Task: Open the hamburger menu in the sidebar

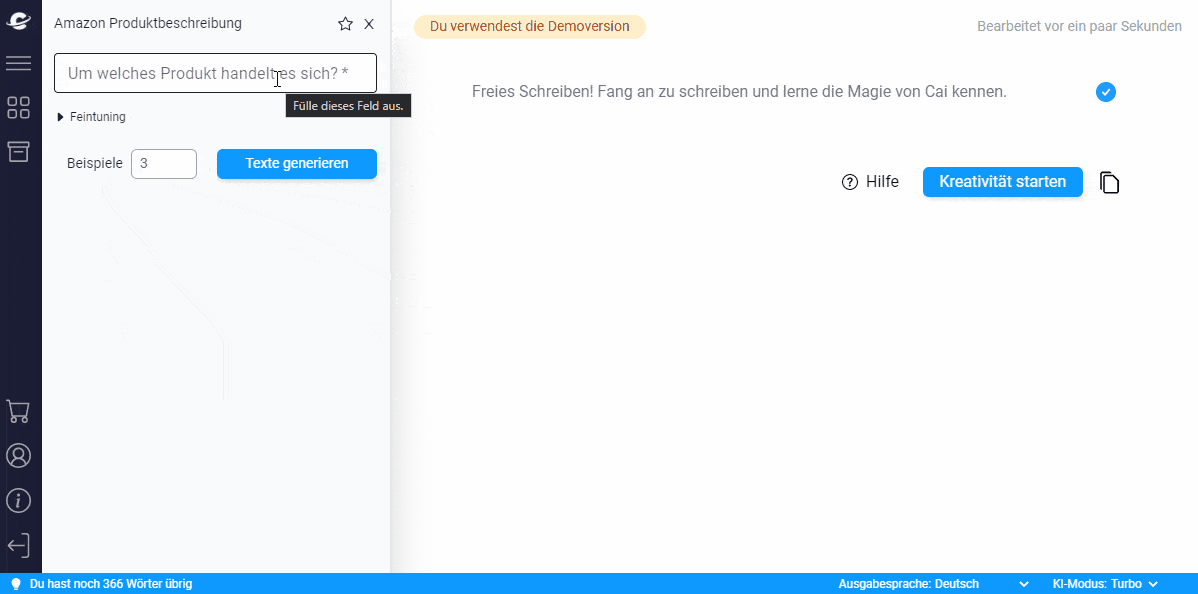Action: pyautogui.click(x=18, y=63)
